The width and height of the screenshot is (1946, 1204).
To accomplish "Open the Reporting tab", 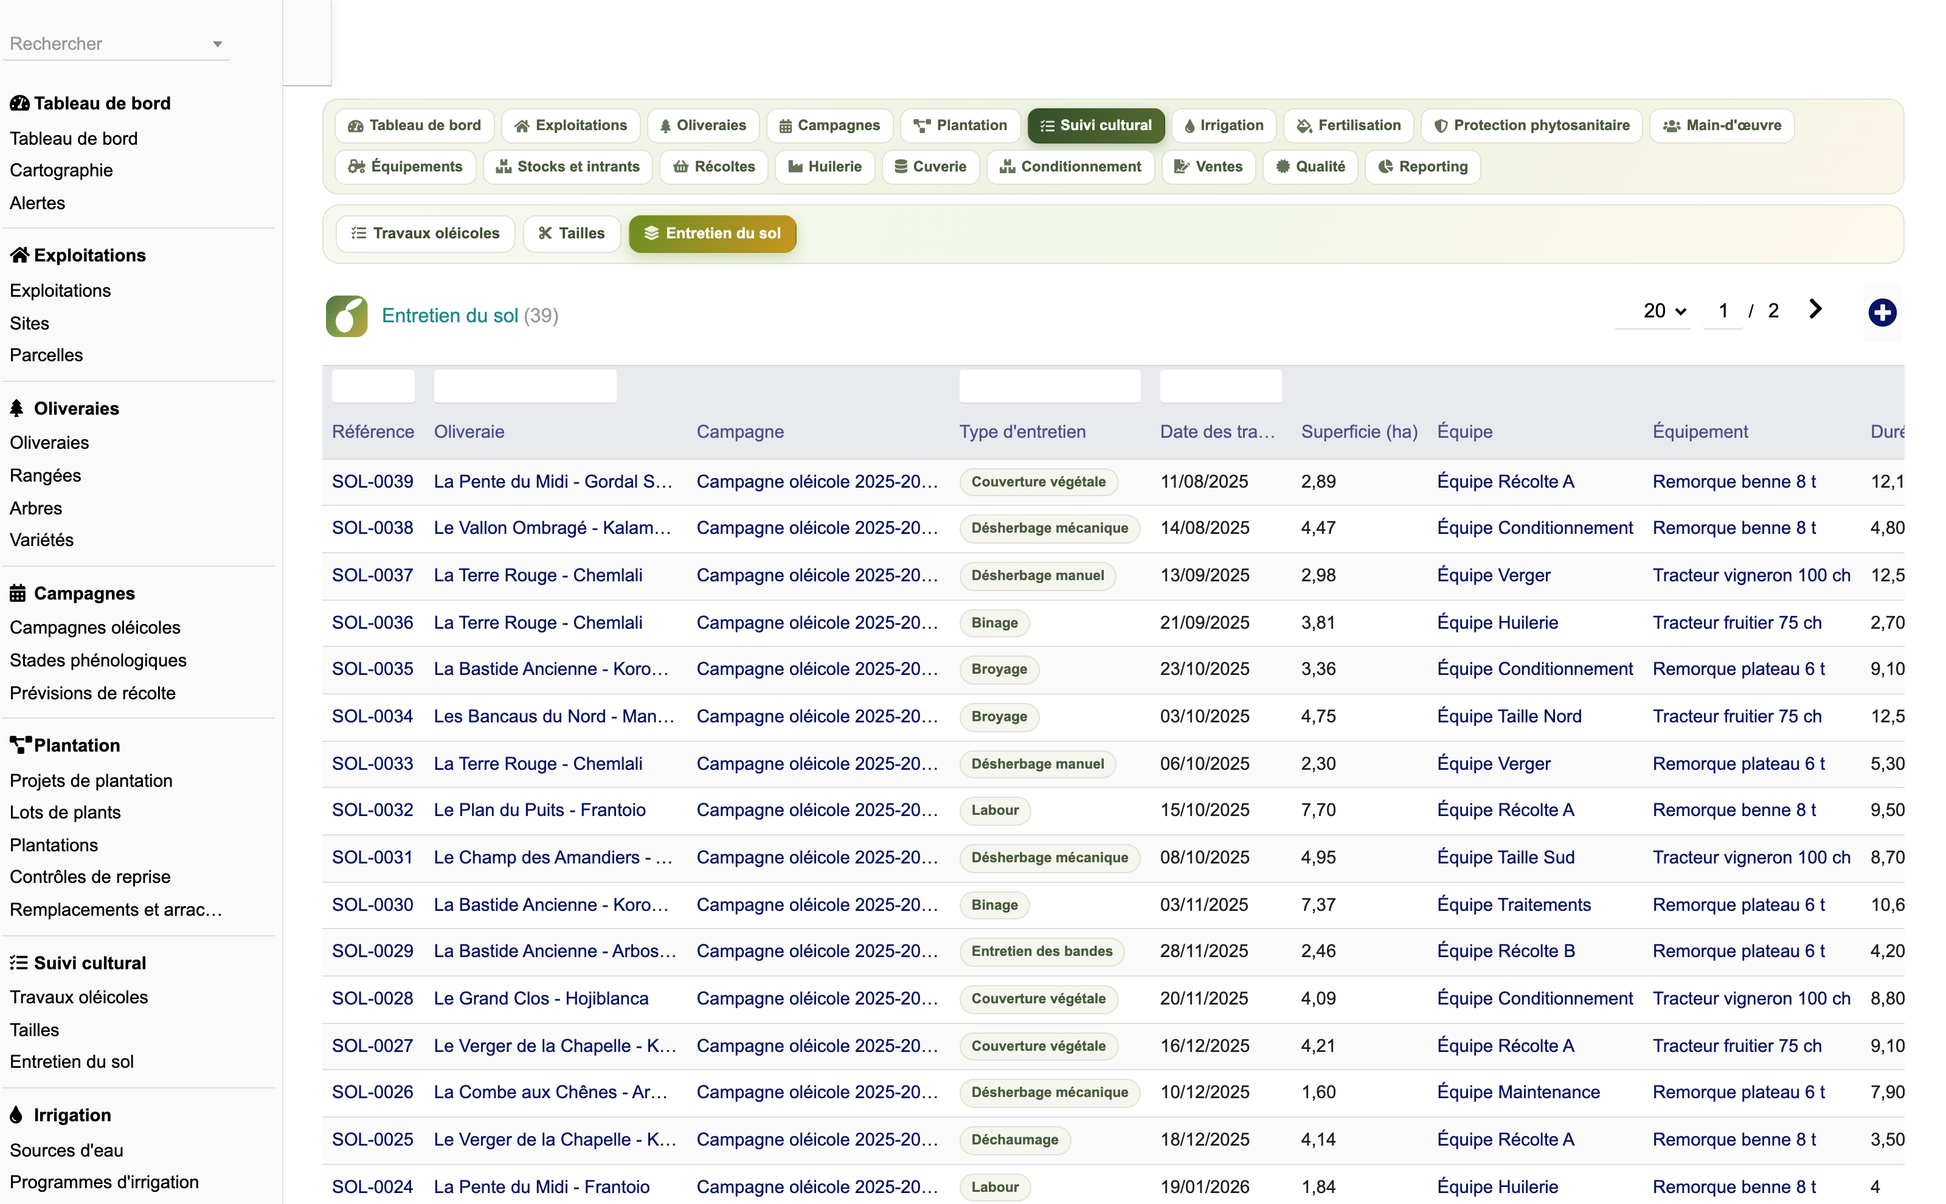I will [1422, 167].
